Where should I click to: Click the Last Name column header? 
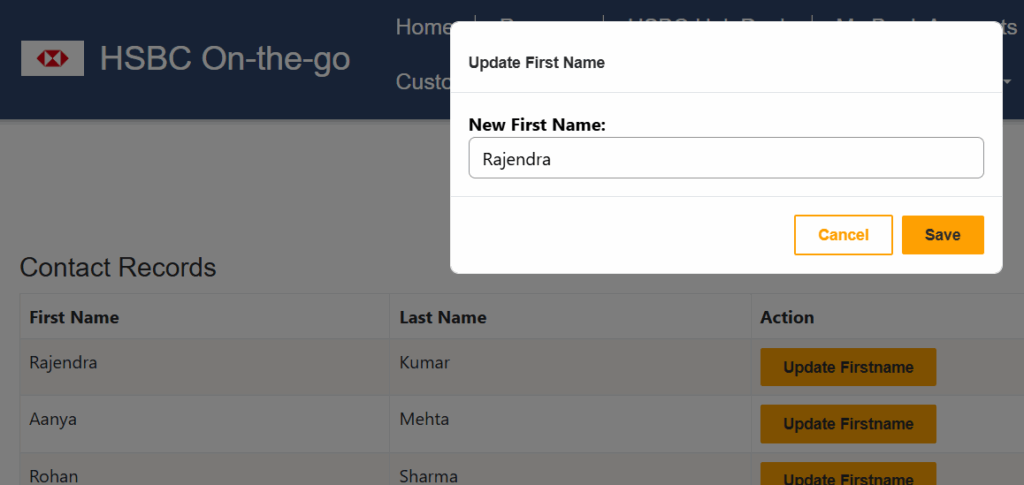click(443, 318)
